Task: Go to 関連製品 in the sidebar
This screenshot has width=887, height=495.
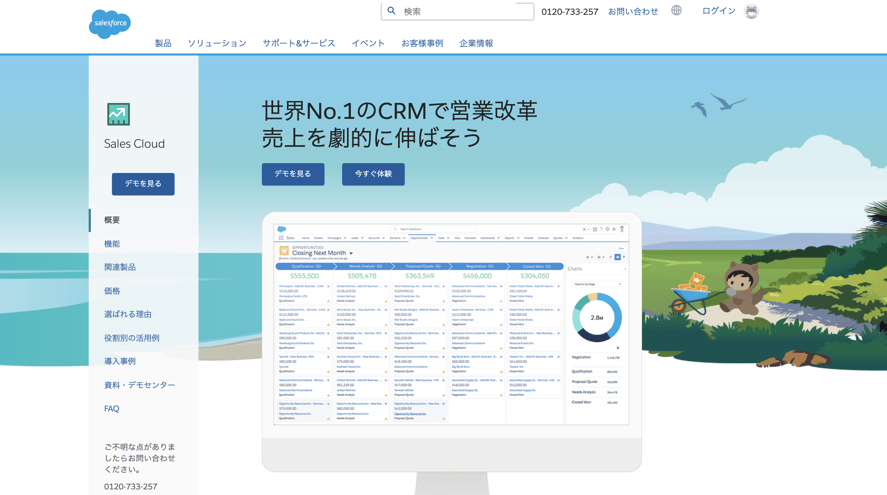Action: click(x=120, y=267)
